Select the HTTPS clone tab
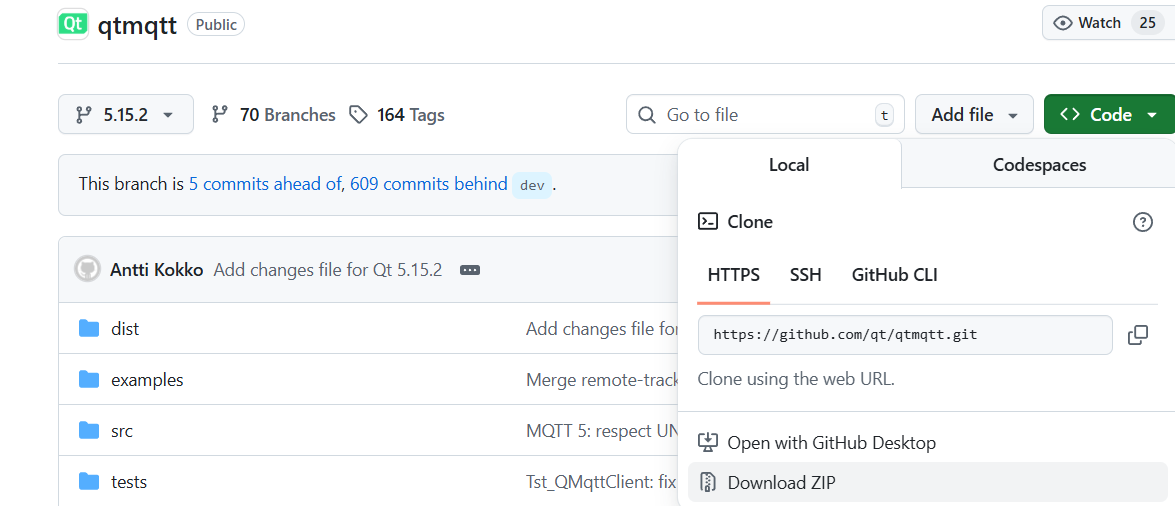The height and width of the screenshot is (506, 1175). pos(734,275)
